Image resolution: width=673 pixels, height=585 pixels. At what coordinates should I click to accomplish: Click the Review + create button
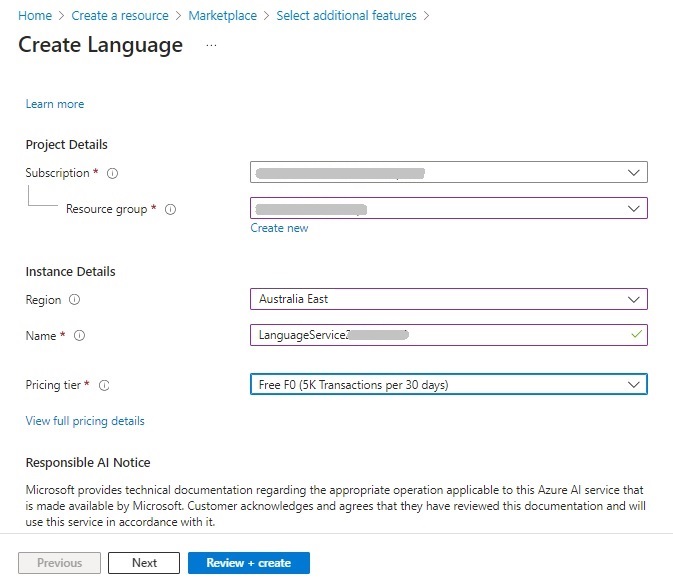point(248,563)
